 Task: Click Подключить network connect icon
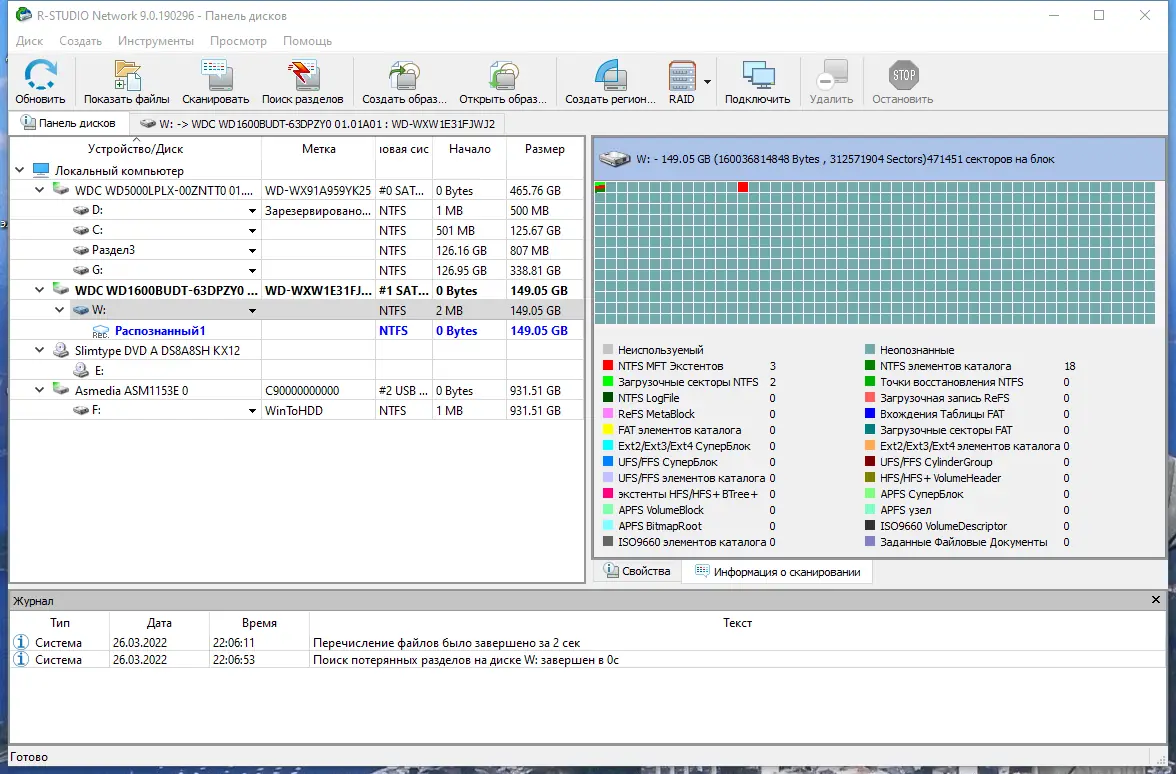tap(758, 81)
